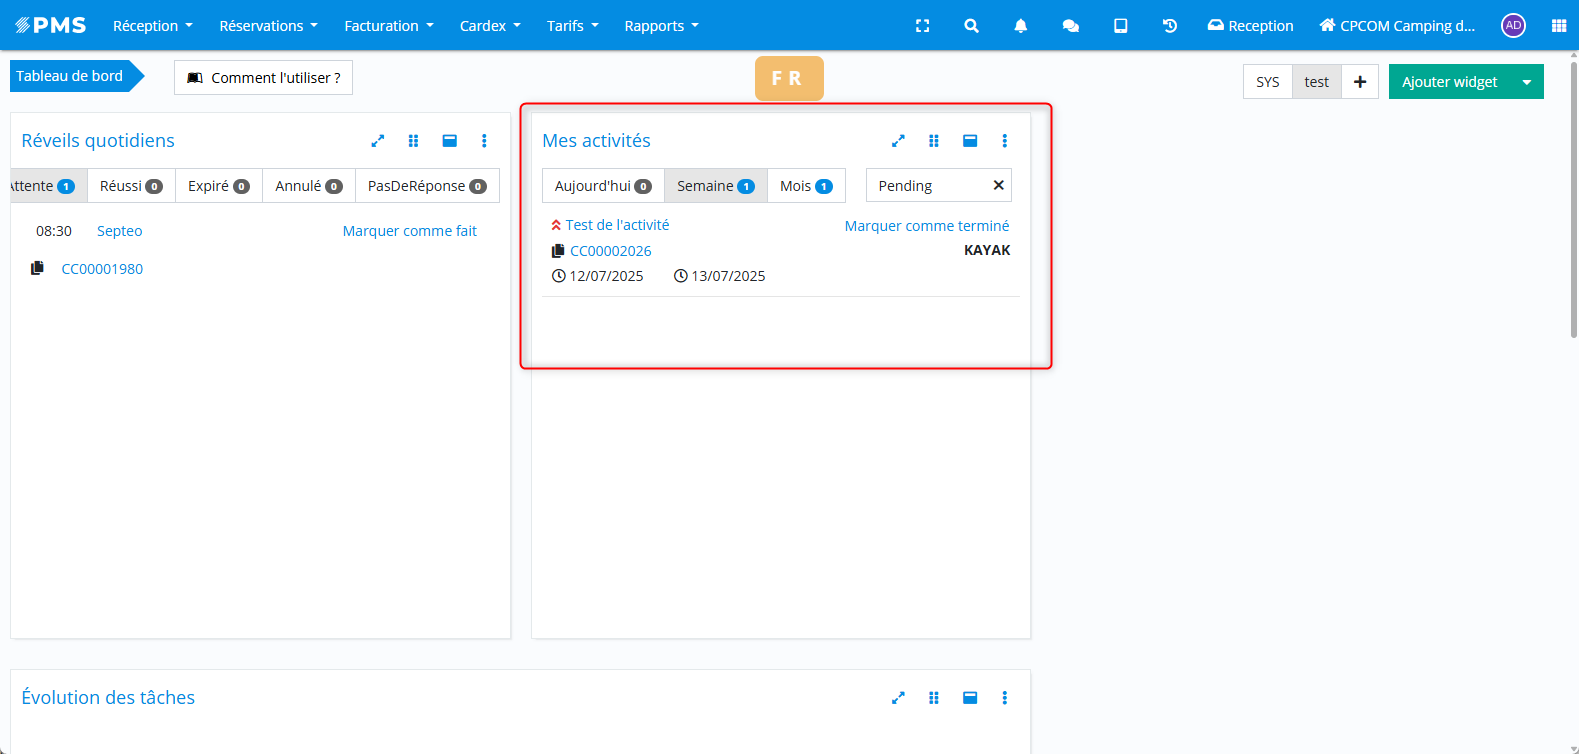Screen dimensions: 1579x754
Task: Collapse the Réveils quotidiens widget panel
Action: click(x=449, y=141)
